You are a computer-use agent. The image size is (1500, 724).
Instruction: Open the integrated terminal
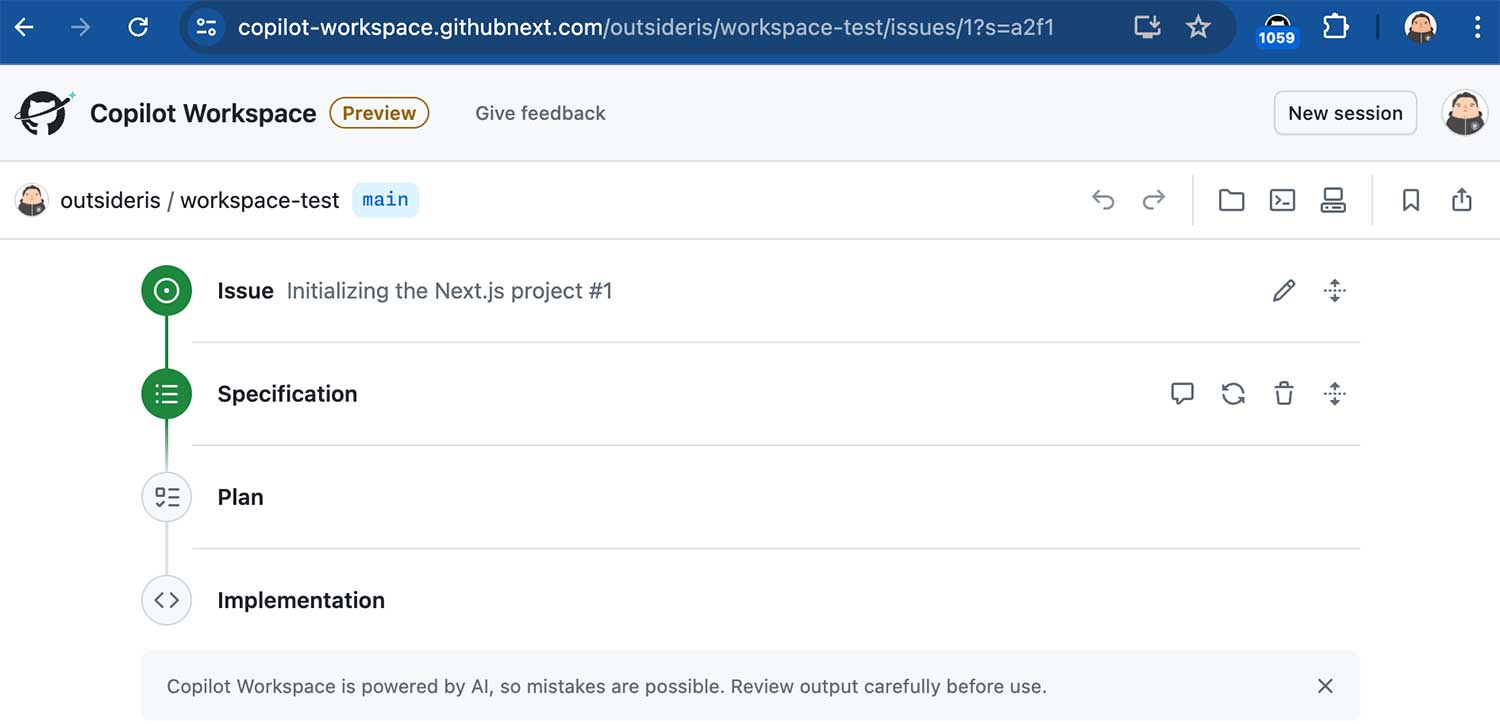click(x=1282, y=200)
